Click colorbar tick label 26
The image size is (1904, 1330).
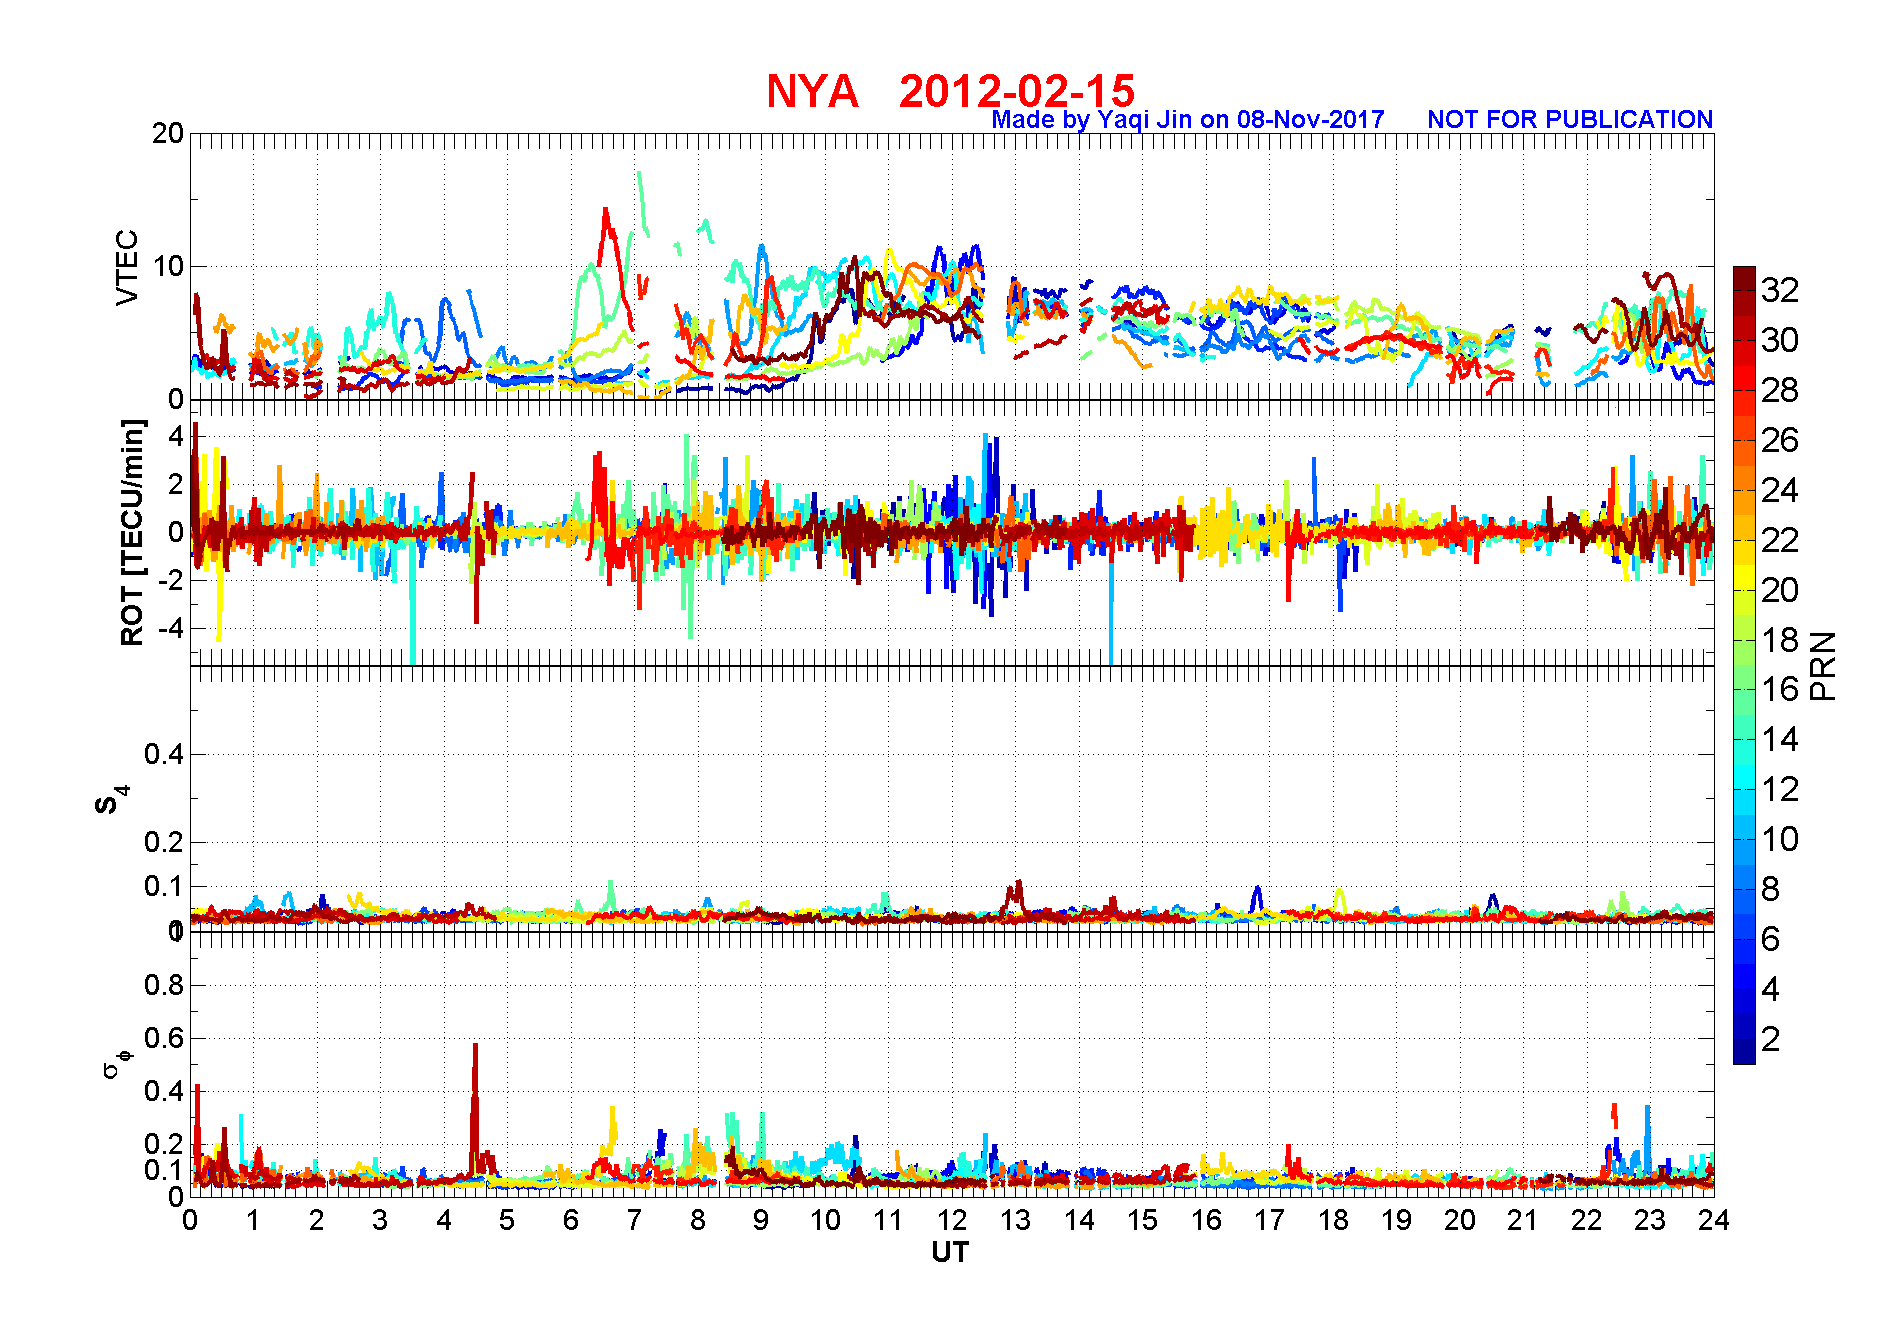[1780, 440]
